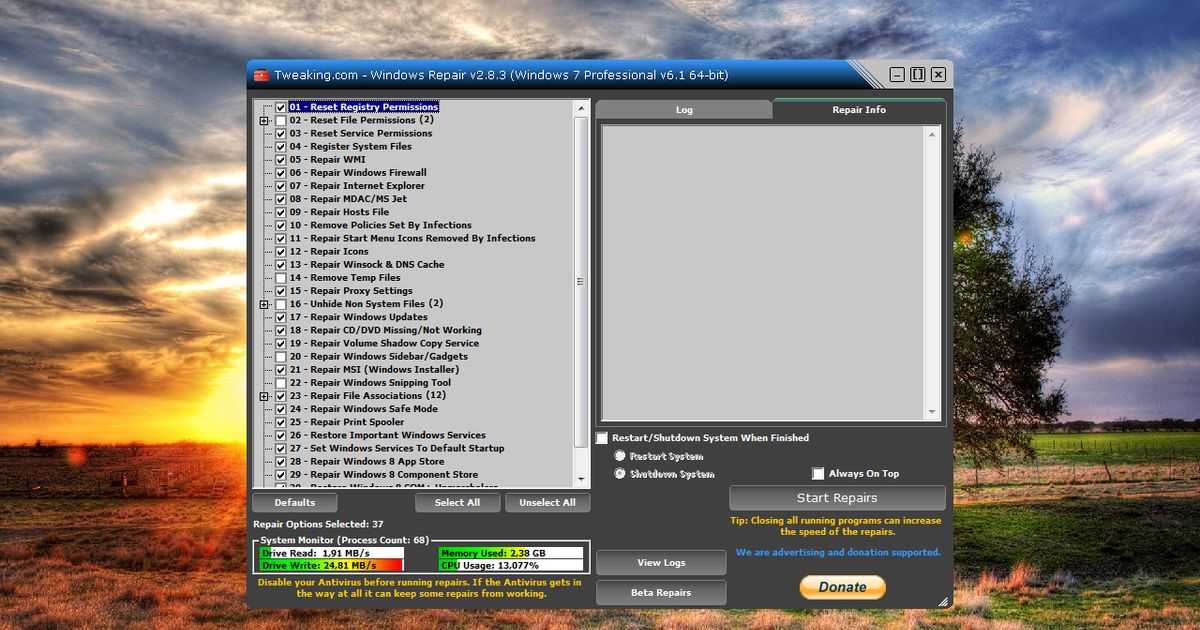Select 12 - Repair Icons row

[x=330, y=252]
